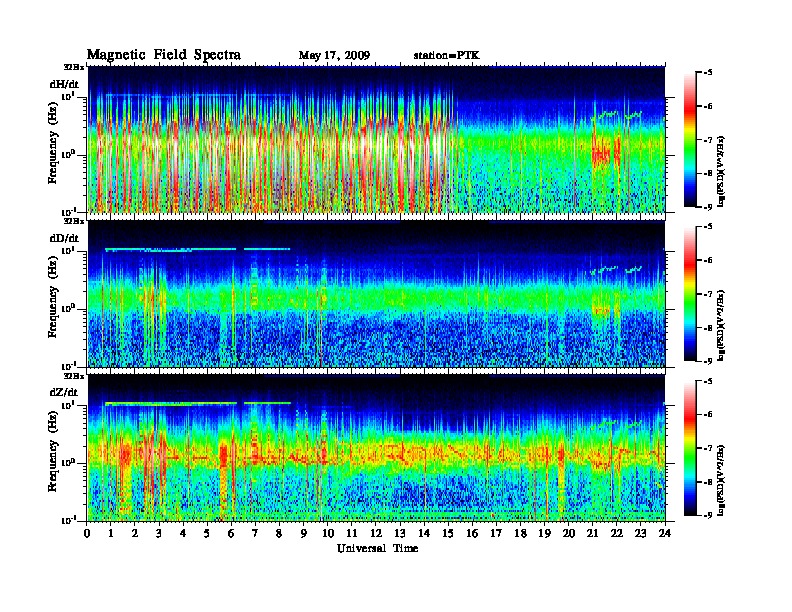Click hour tick label "8" on time axis
This screenshot has height=612, width=792.
pos(280,533)
